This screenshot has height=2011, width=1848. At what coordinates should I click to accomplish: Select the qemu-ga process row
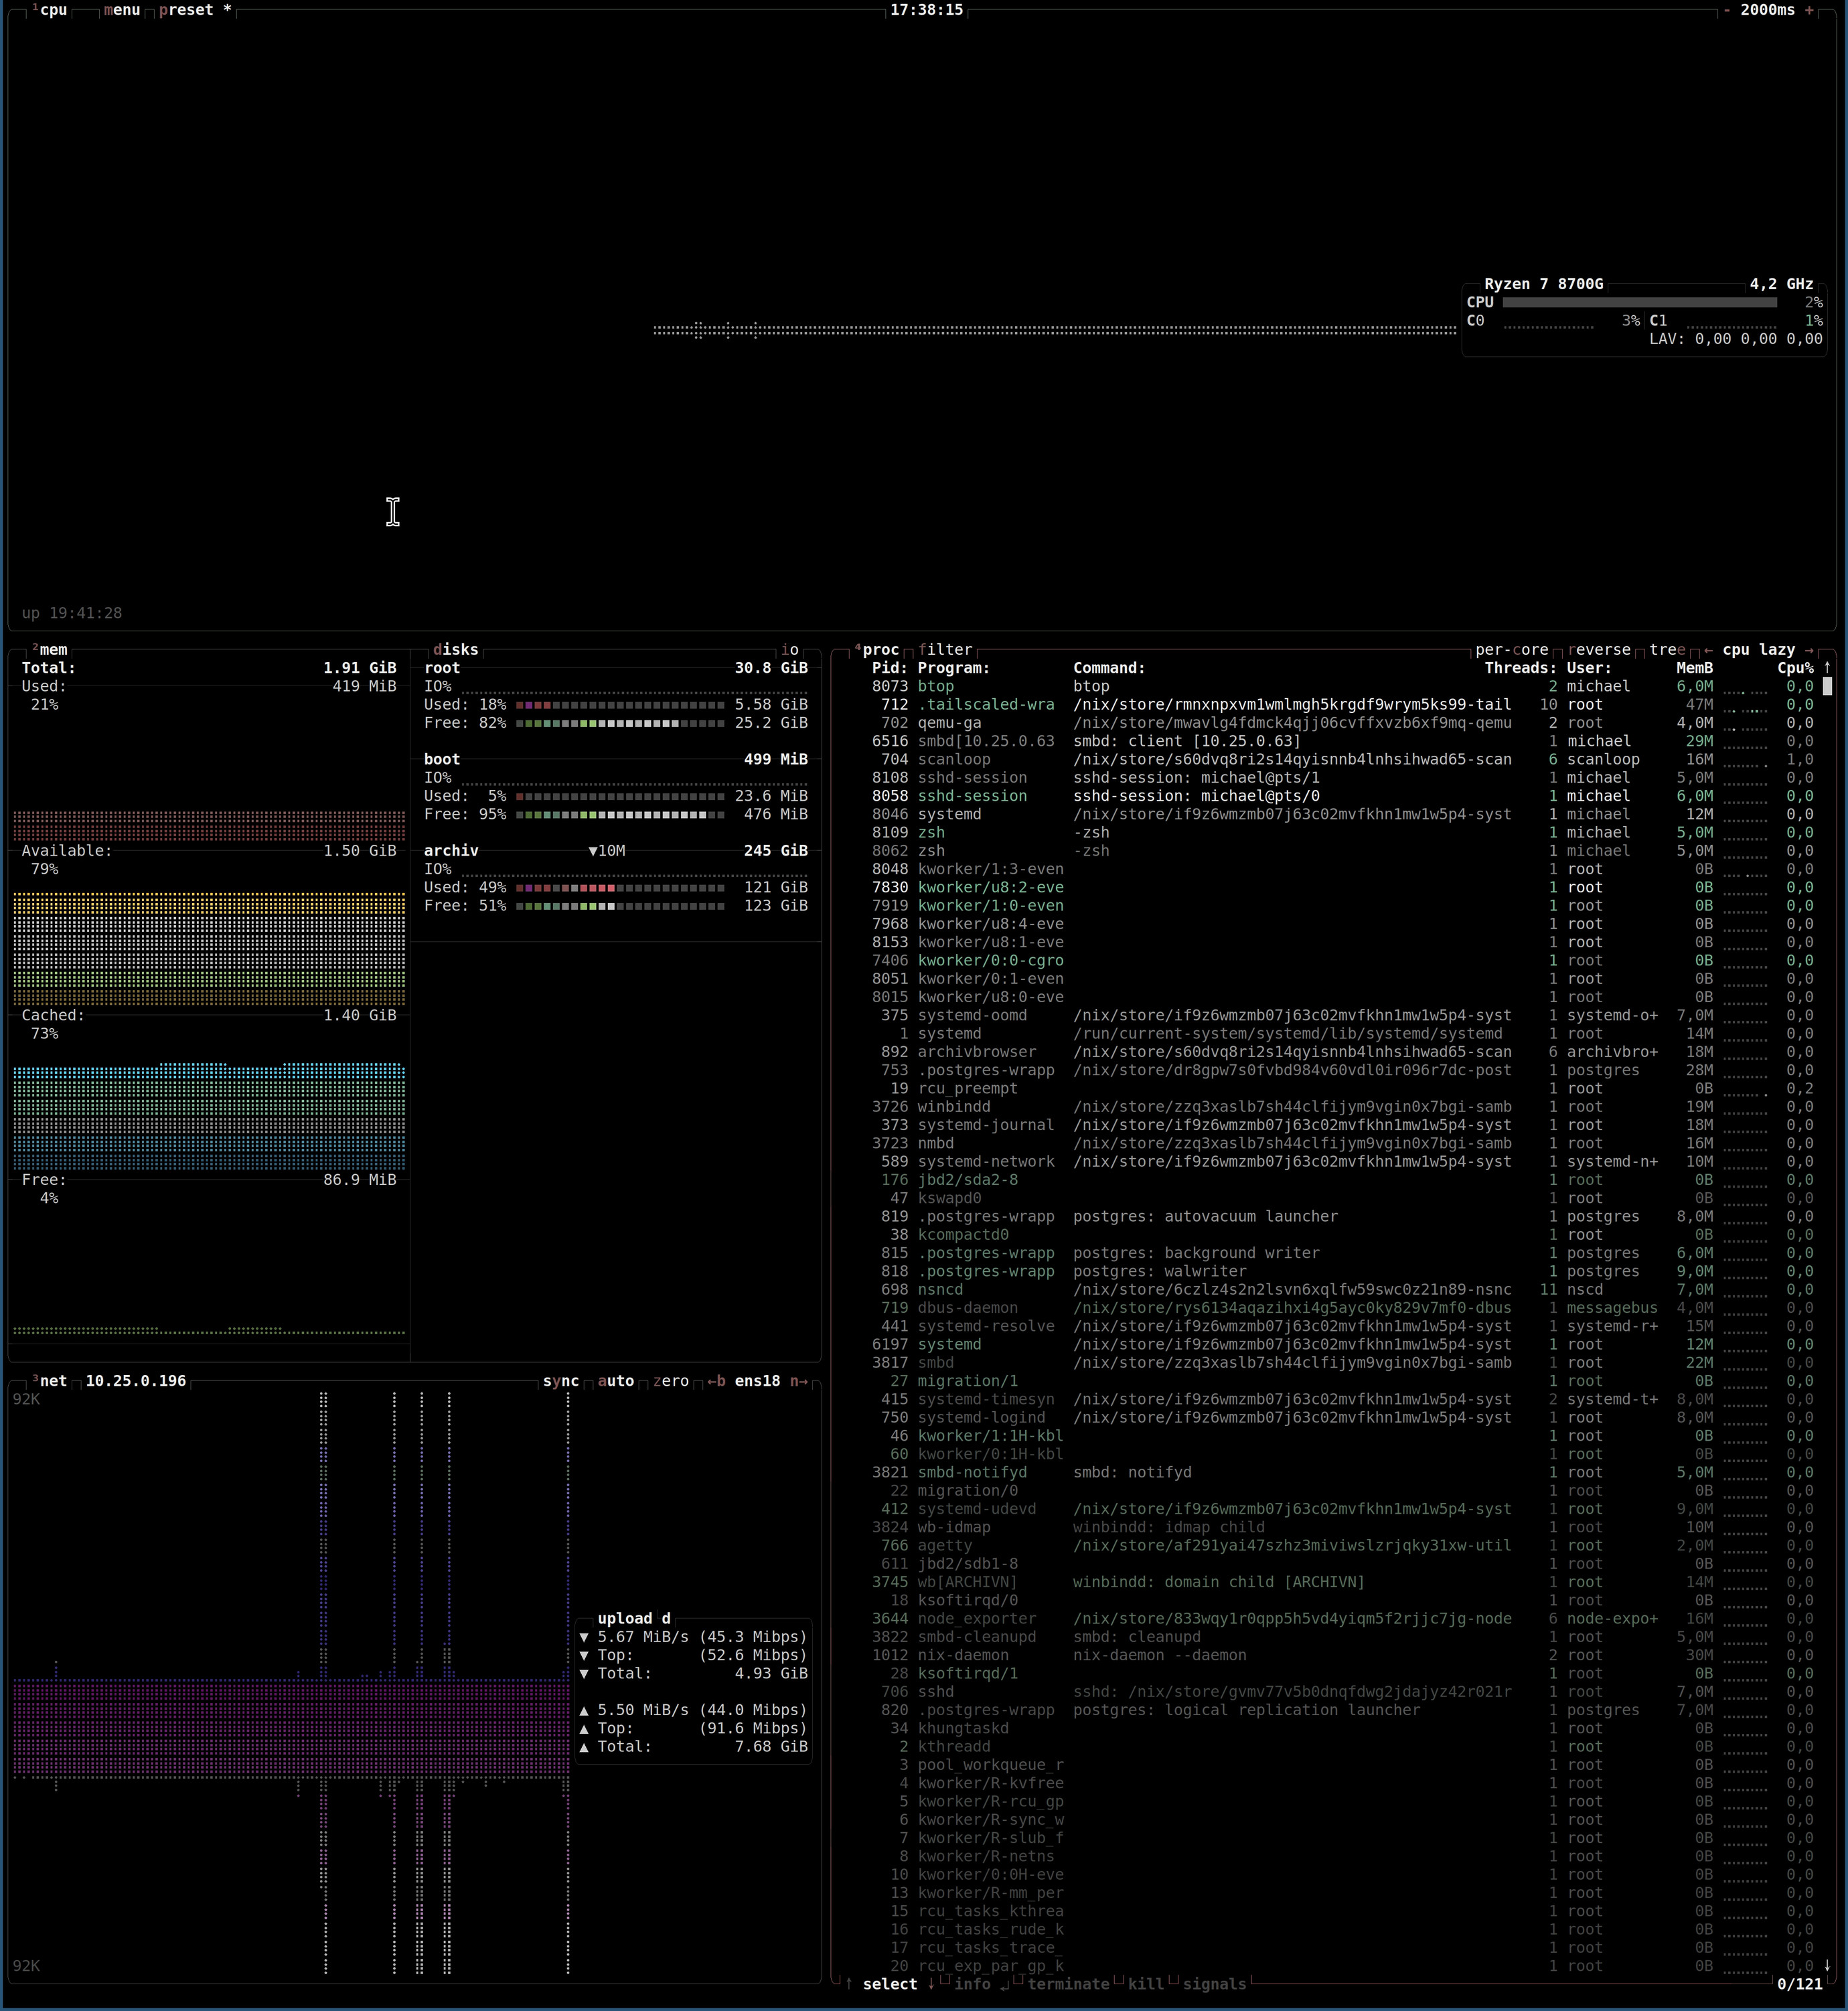1342,723
